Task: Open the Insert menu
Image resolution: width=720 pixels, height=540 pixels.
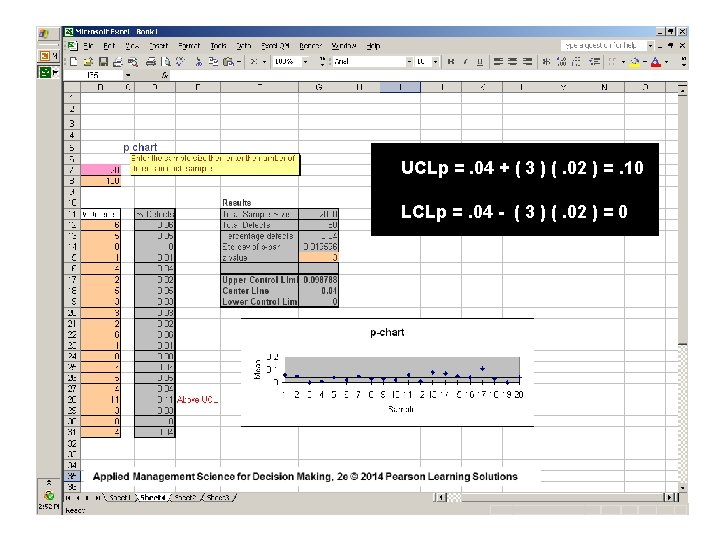Action: coord(159,45)
